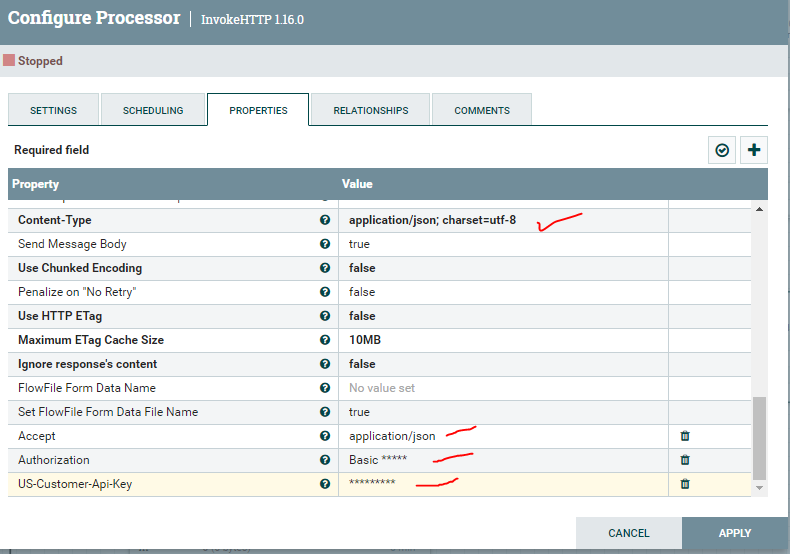790x554 pixels.
Task: Add a new property with plus icon
Action: point(754,150)
